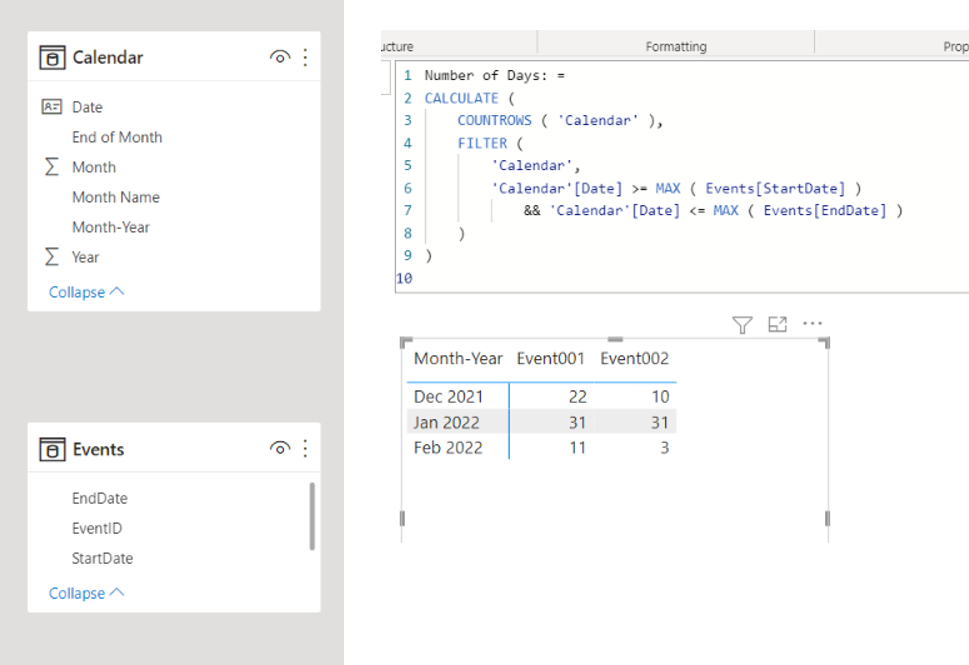Click the FILTER function in formula
The height and width of the screenshot is (665, 969).
pos(482,143)
